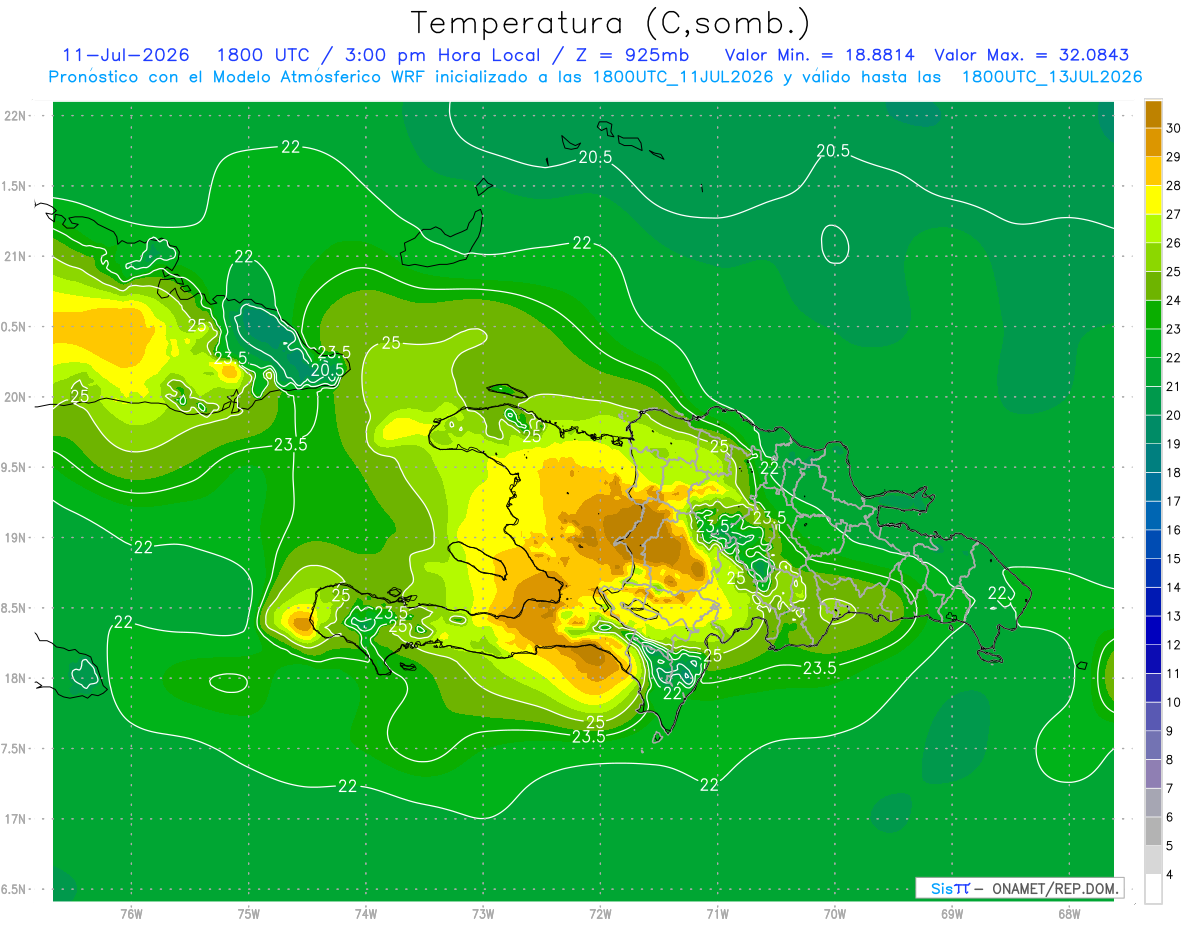
Task: Select the purple legend swatch between 7 and 8
Action: click(x=1153, y=774)
